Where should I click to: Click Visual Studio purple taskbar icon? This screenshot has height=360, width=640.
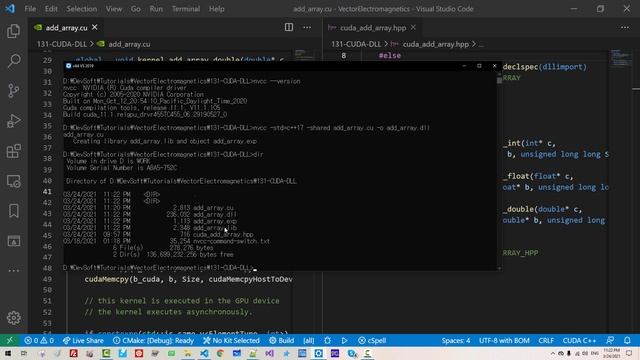[269, 353]
